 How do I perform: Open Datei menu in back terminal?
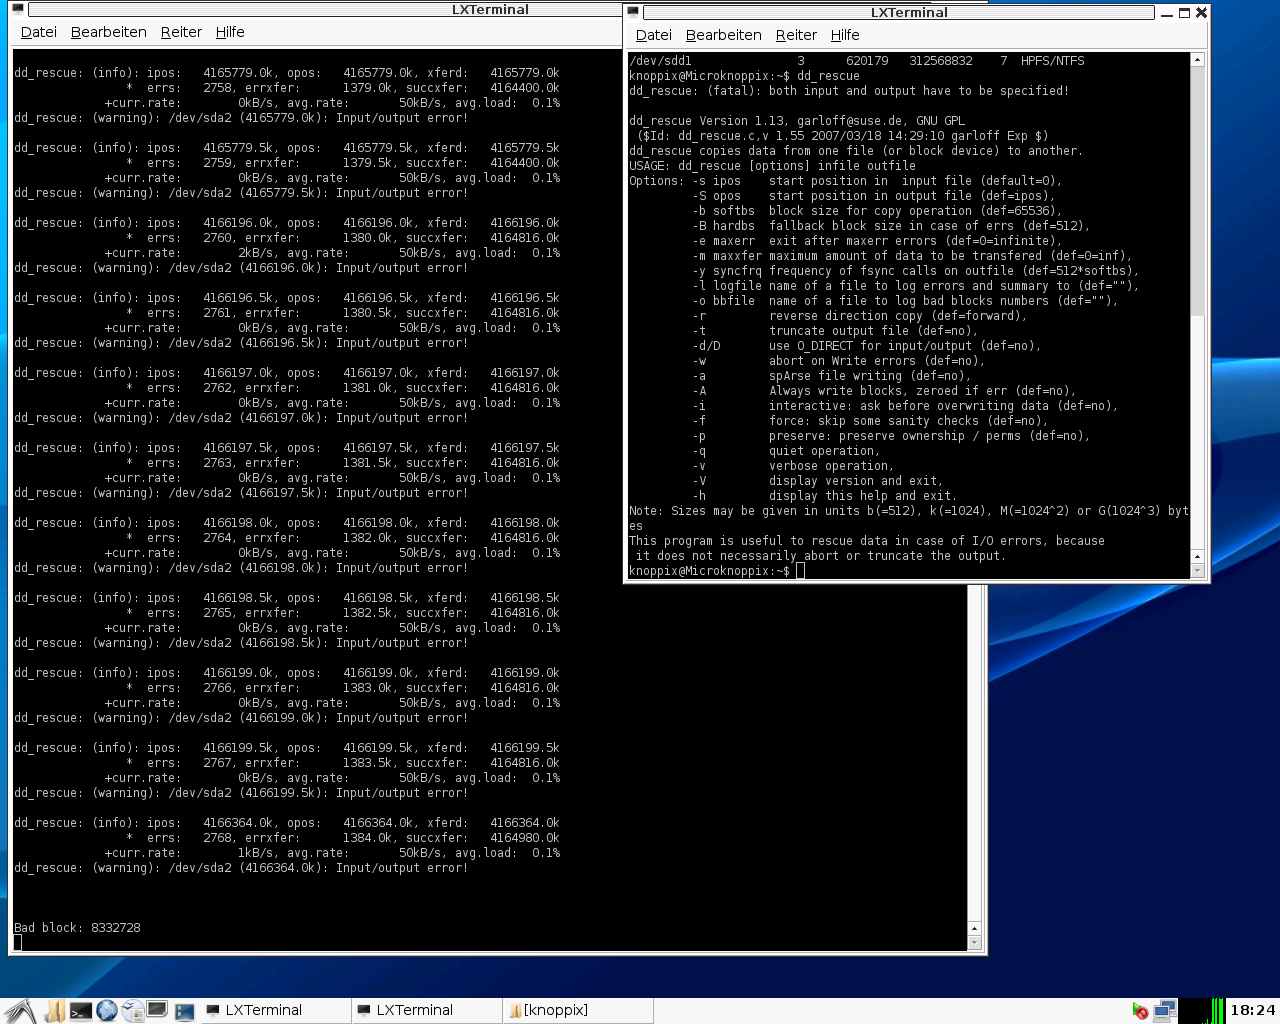pos(39,32)
